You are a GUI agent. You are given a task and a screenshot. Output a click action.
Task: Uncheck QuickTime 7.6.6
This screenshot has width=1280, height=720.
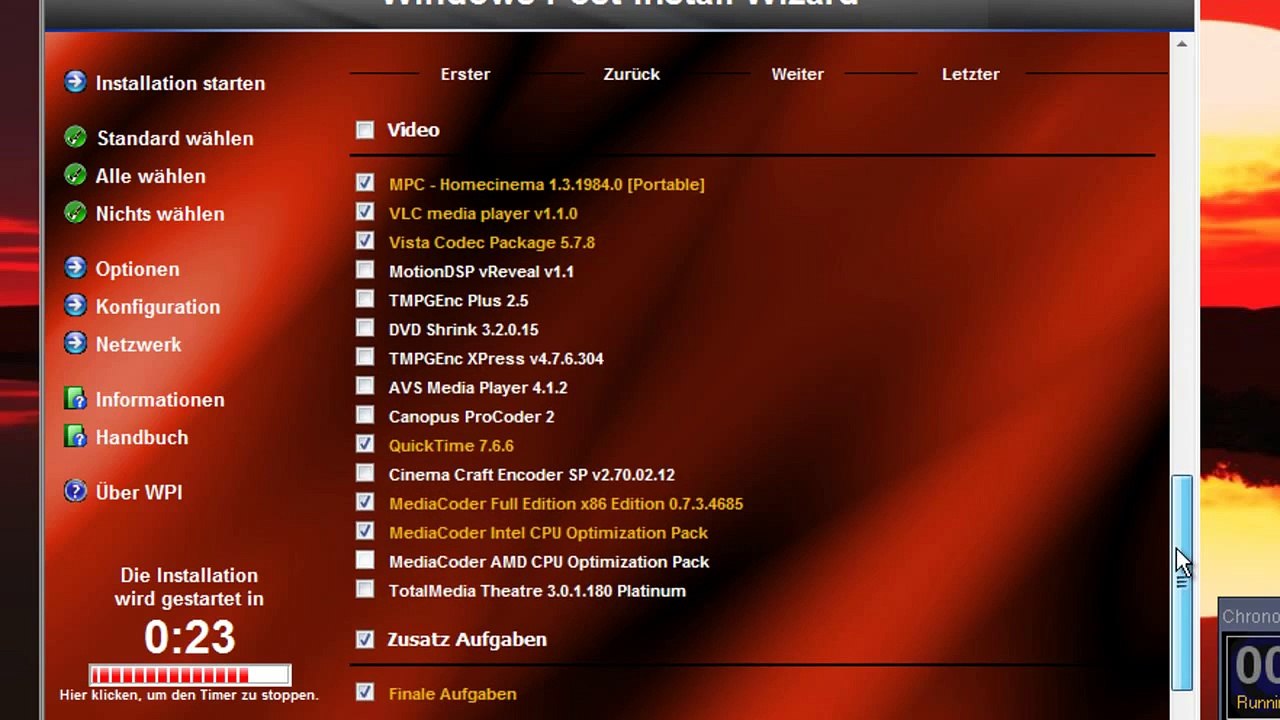click(x=365, y=444)
